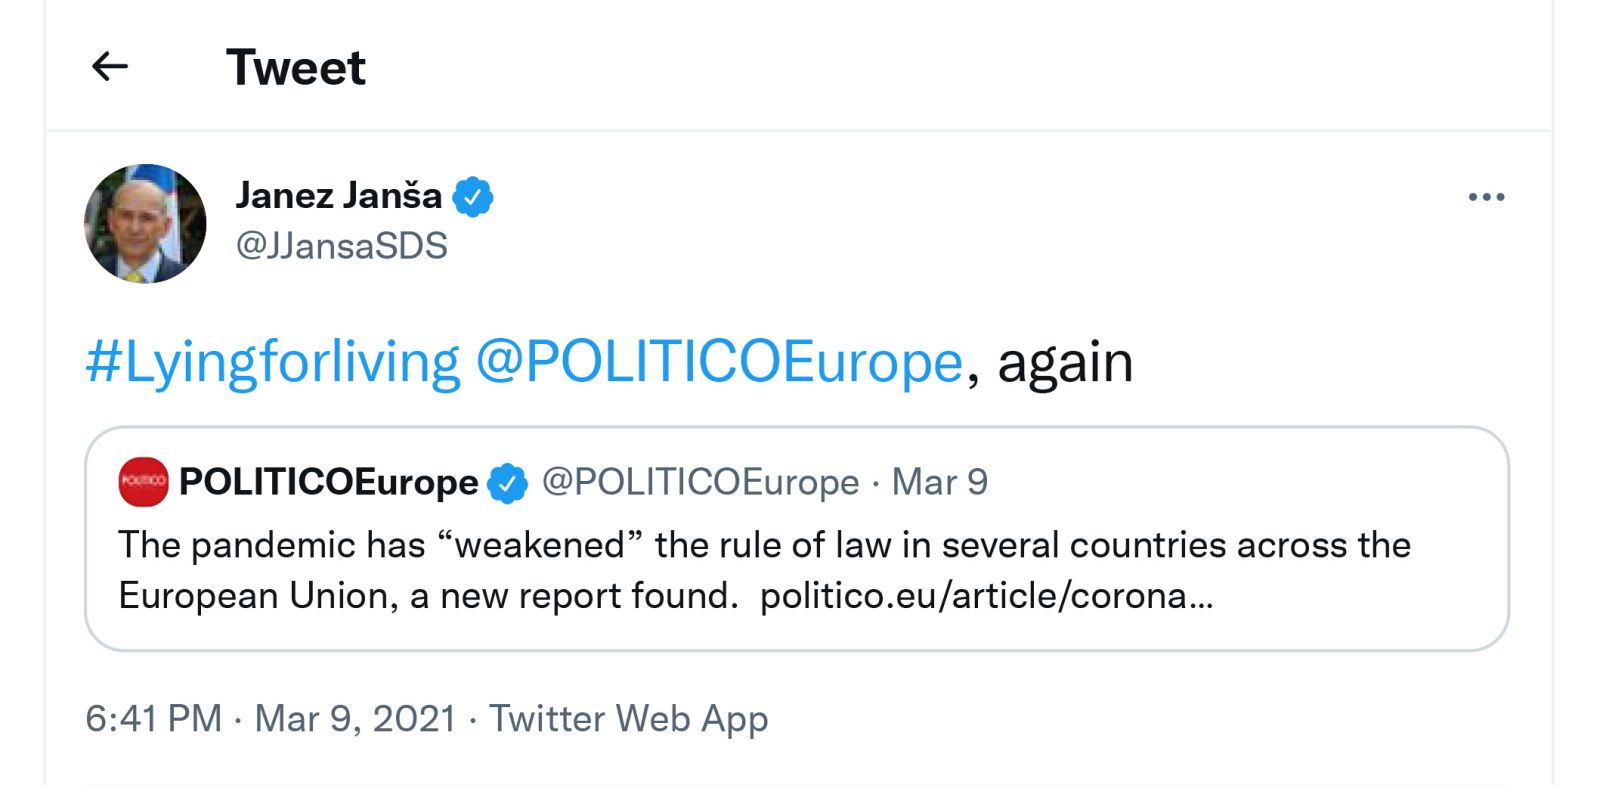Click the verified badge in the quoted tweet
The height and width of the screenshot is (785, 1600).
[x=508, y=484]
